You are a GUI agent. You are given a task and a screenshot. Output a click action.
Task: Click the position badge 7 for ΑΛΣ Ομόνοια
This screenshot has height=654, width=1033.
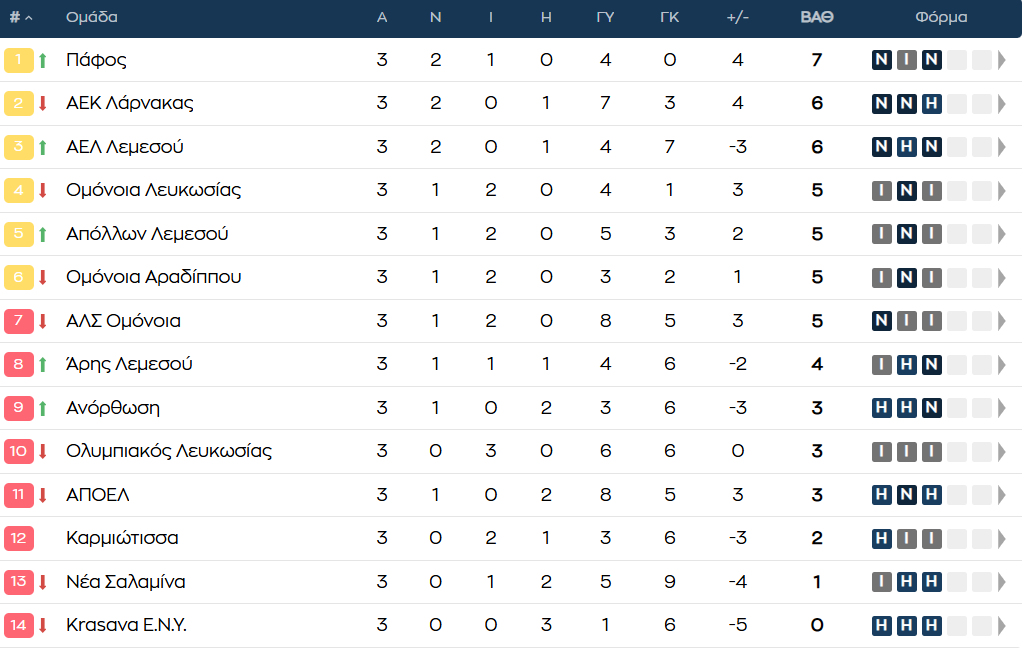point(18,321)
